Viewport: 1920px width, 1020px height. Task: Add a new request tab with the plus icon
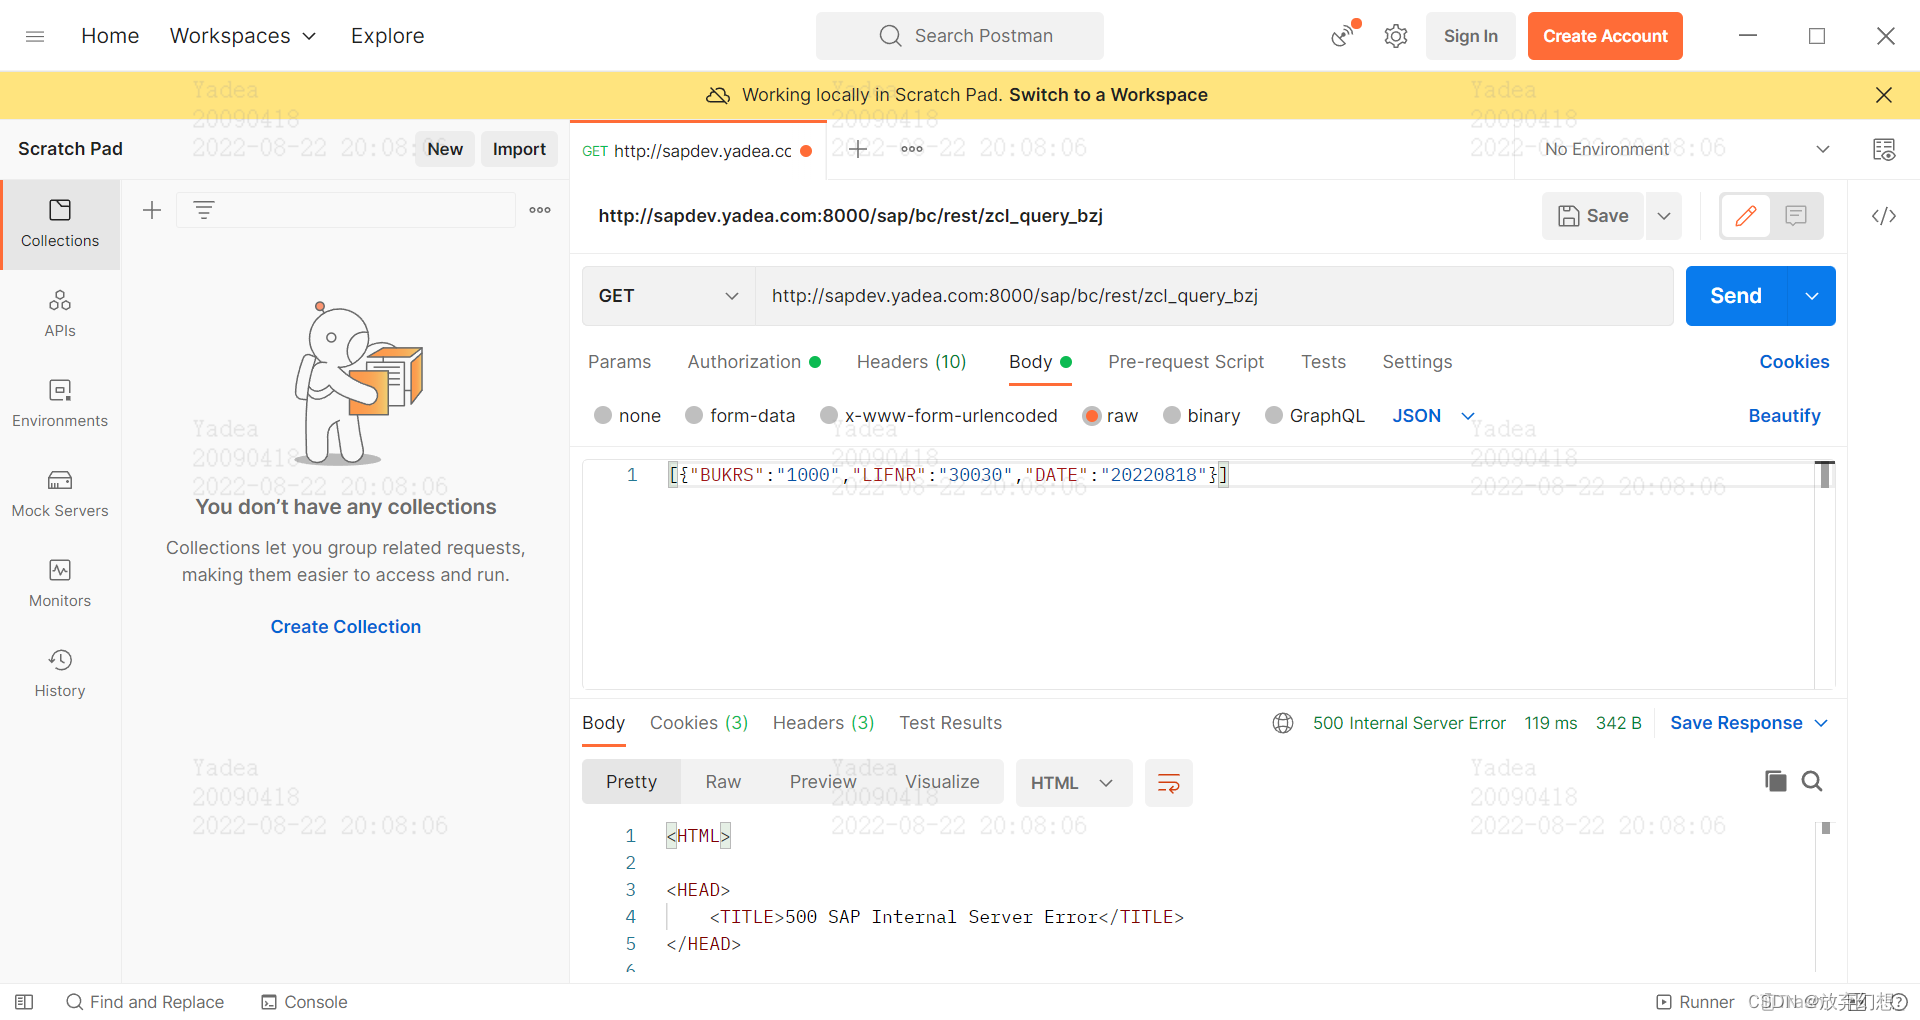858,149
